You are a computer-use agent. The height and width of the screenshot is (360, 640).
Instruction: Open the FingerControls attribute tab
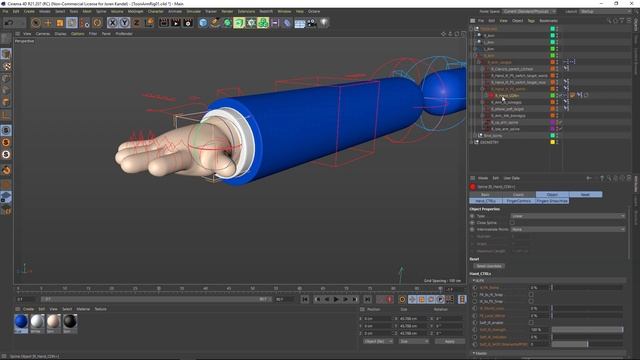tap(519, 201)
